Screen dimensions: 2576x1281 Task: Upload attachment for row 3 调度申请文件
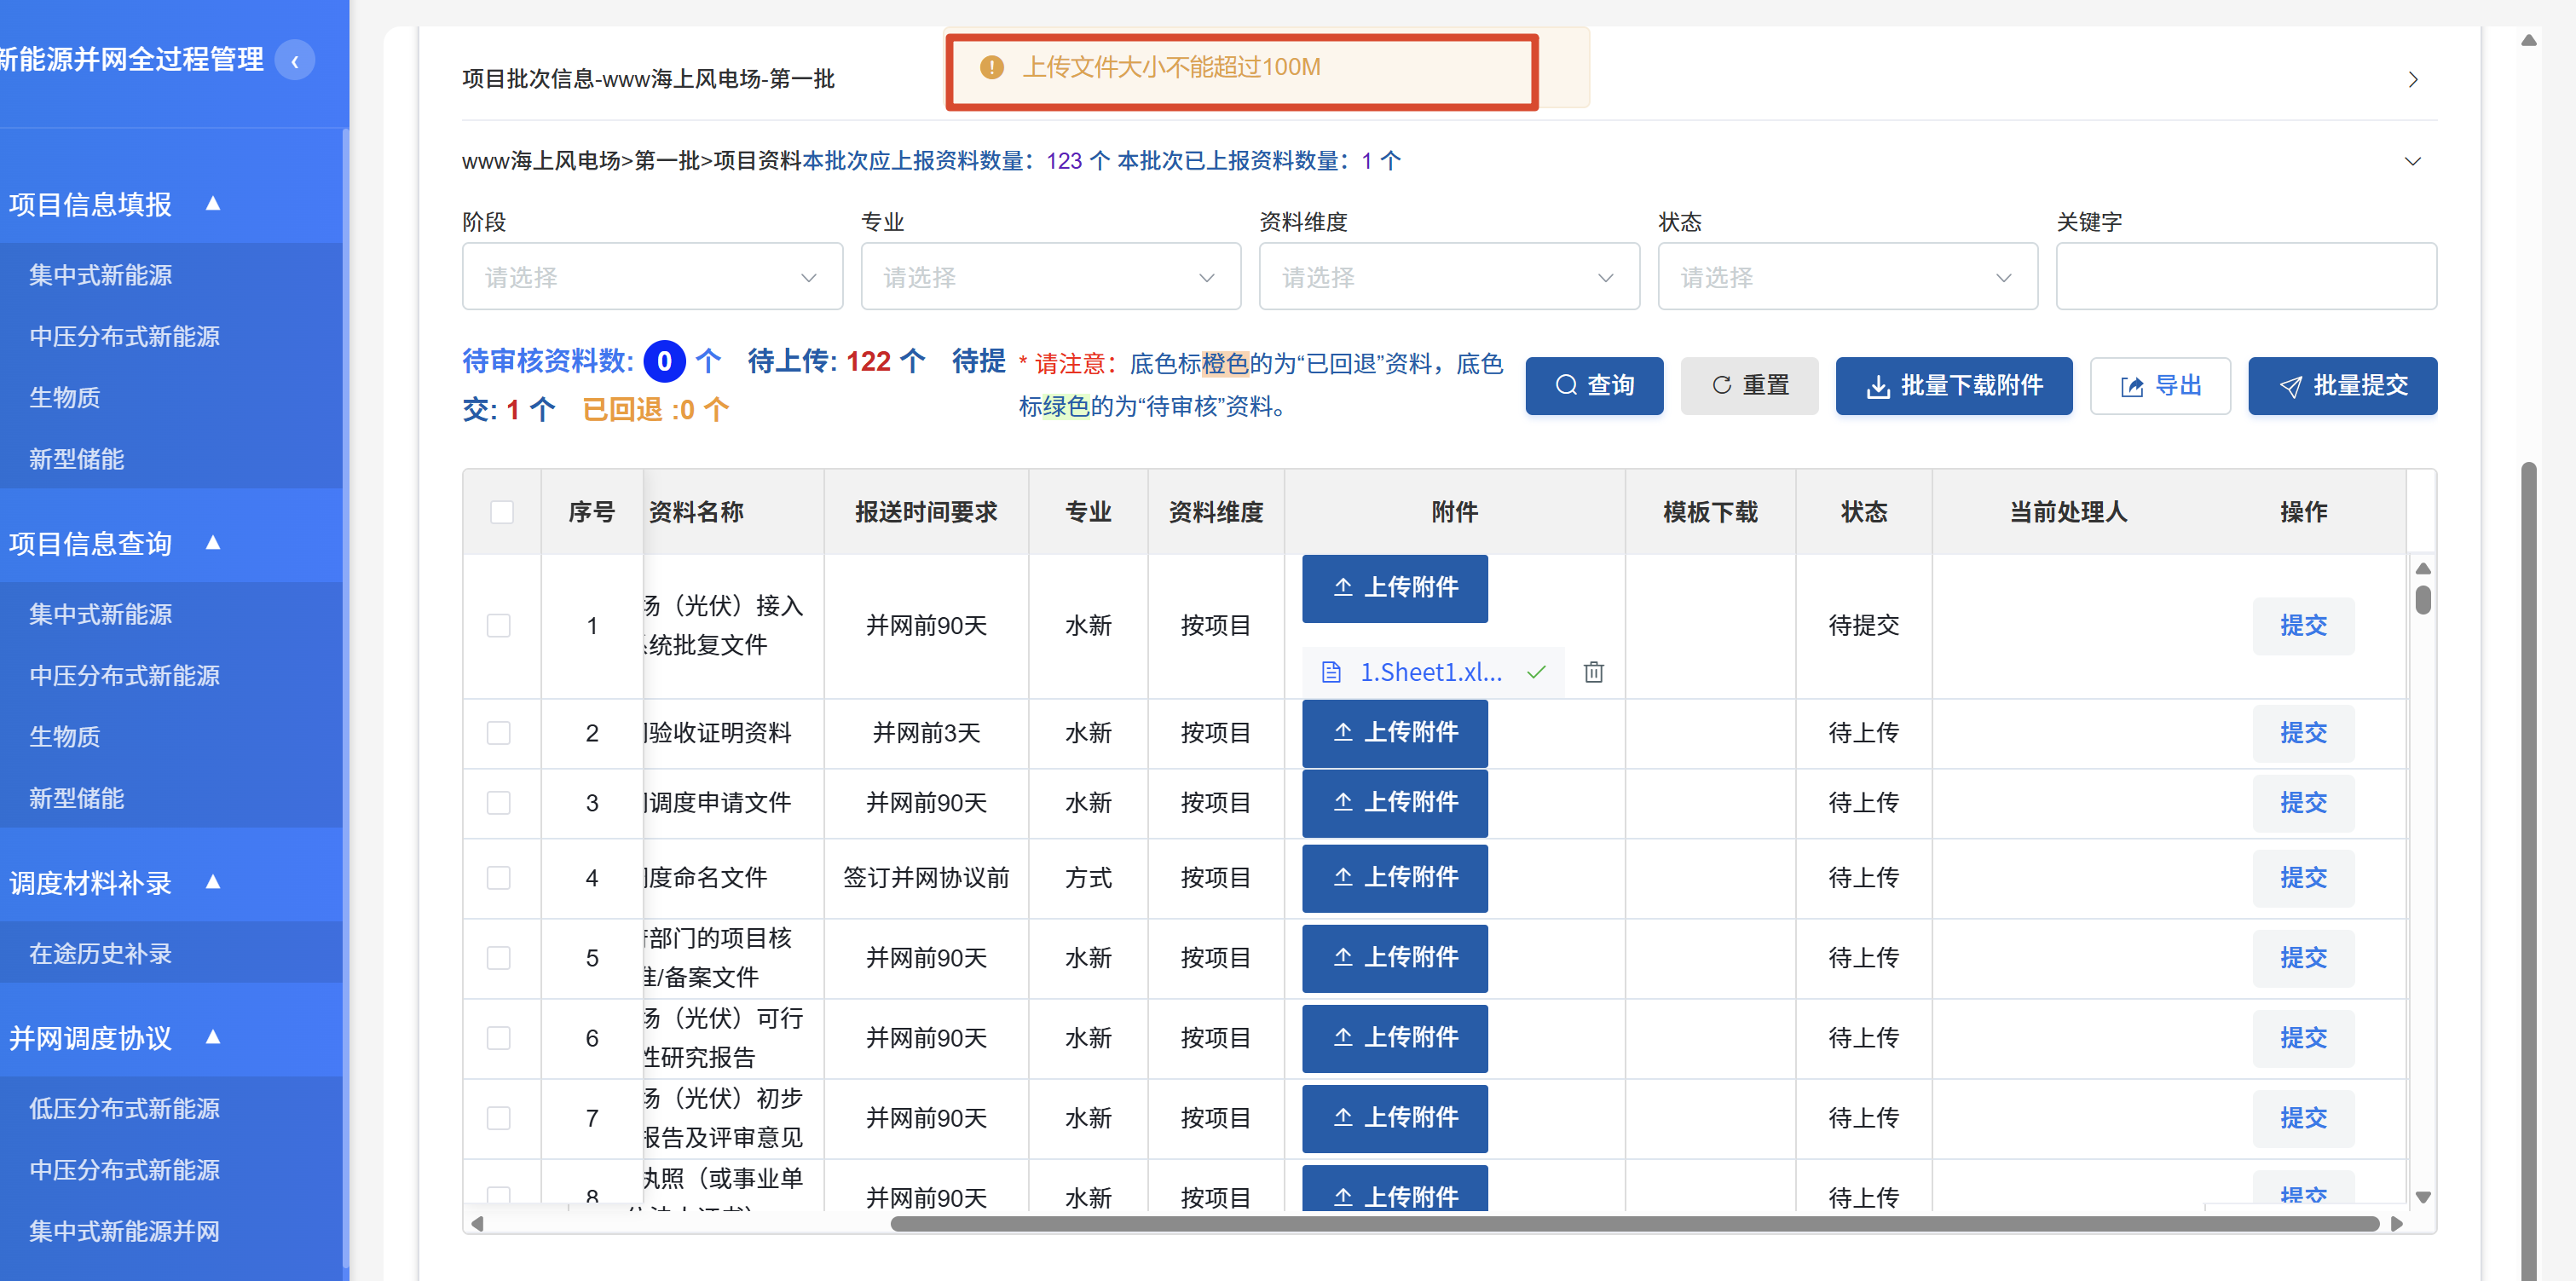click(x=1394, y=803)
